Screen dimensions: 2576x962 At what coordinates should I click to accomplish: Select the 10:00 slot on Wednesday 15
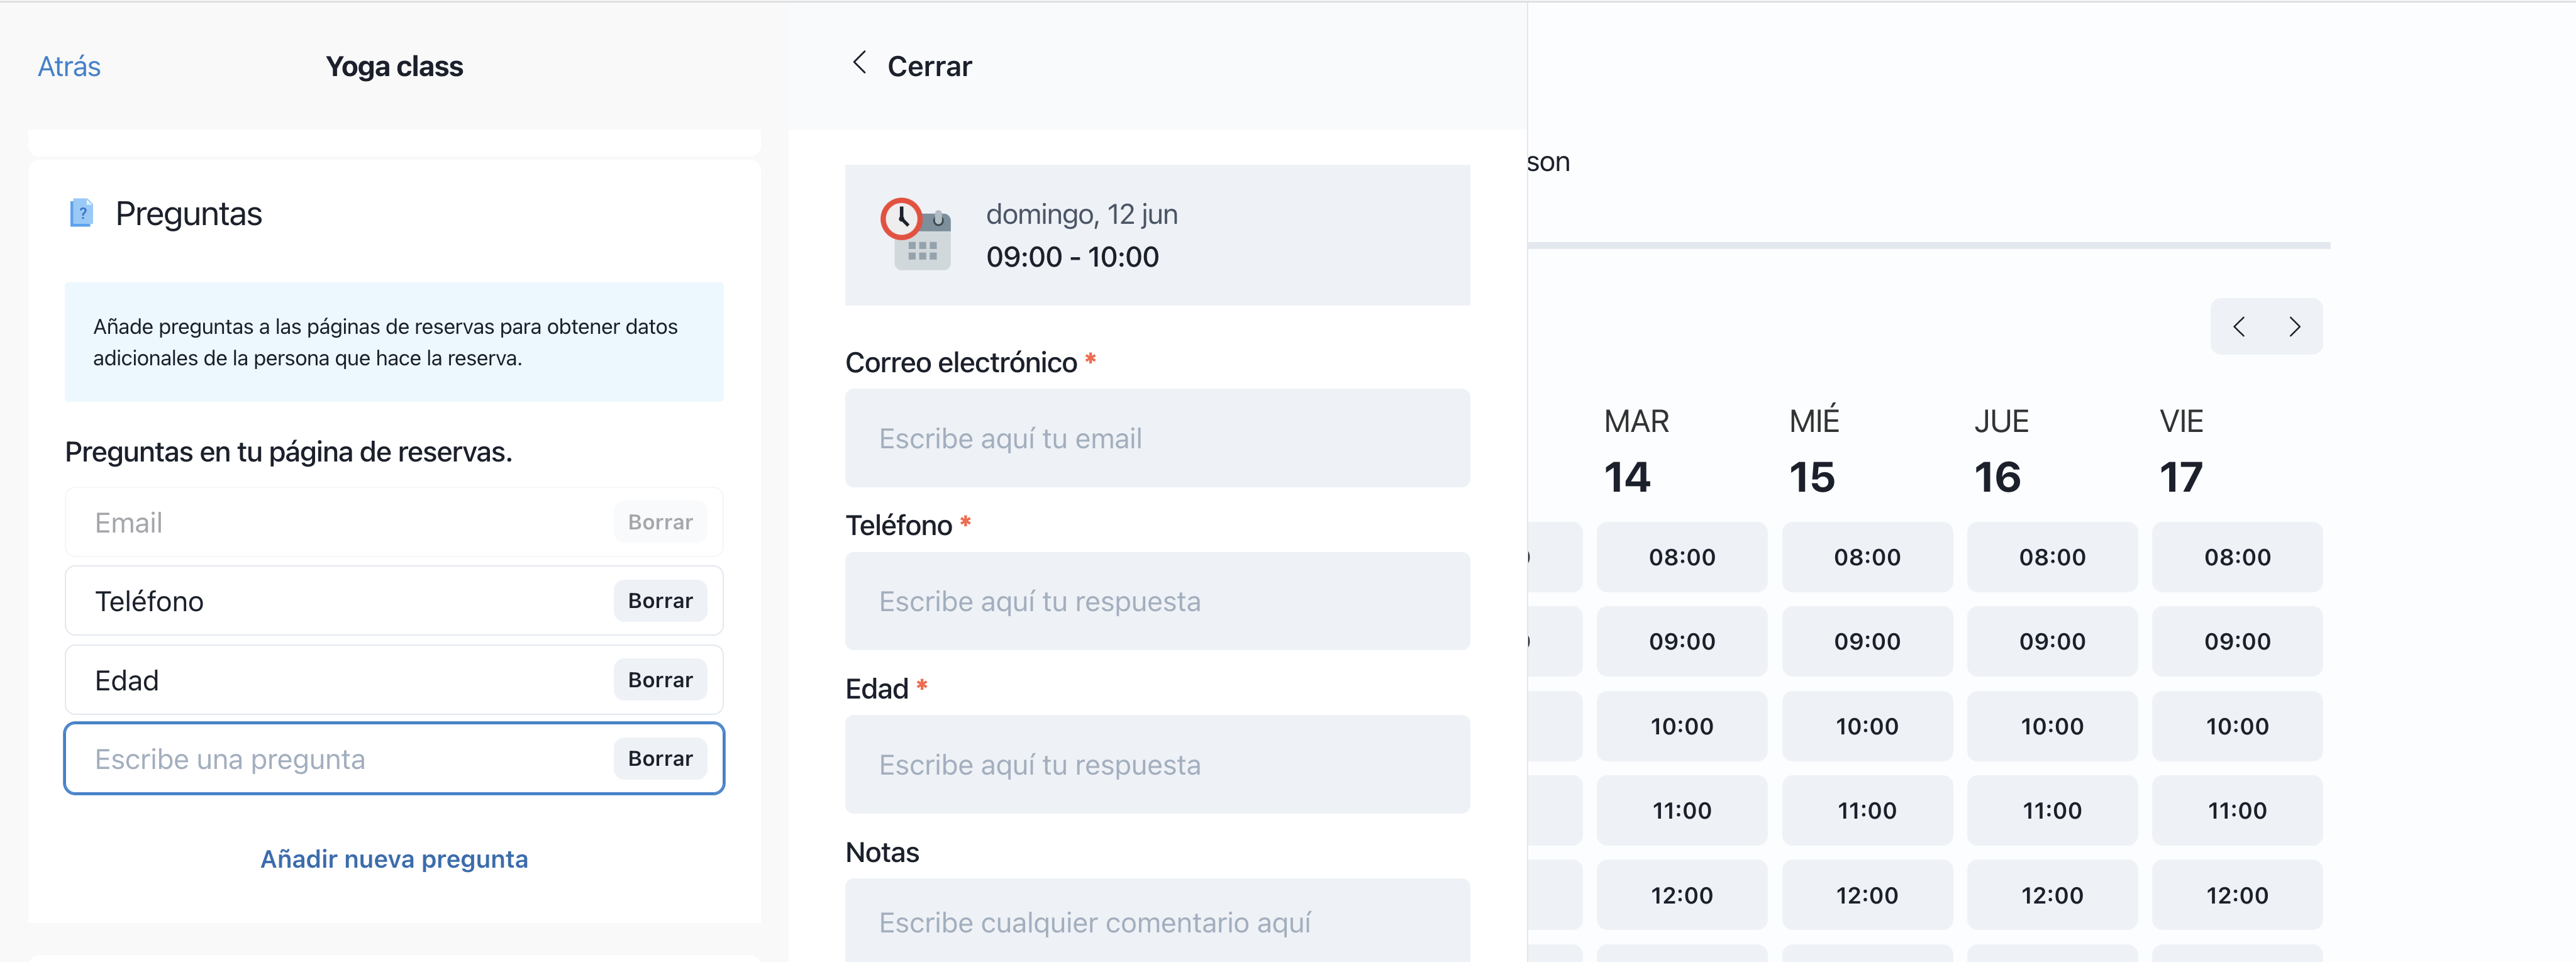pos(1867,726)
